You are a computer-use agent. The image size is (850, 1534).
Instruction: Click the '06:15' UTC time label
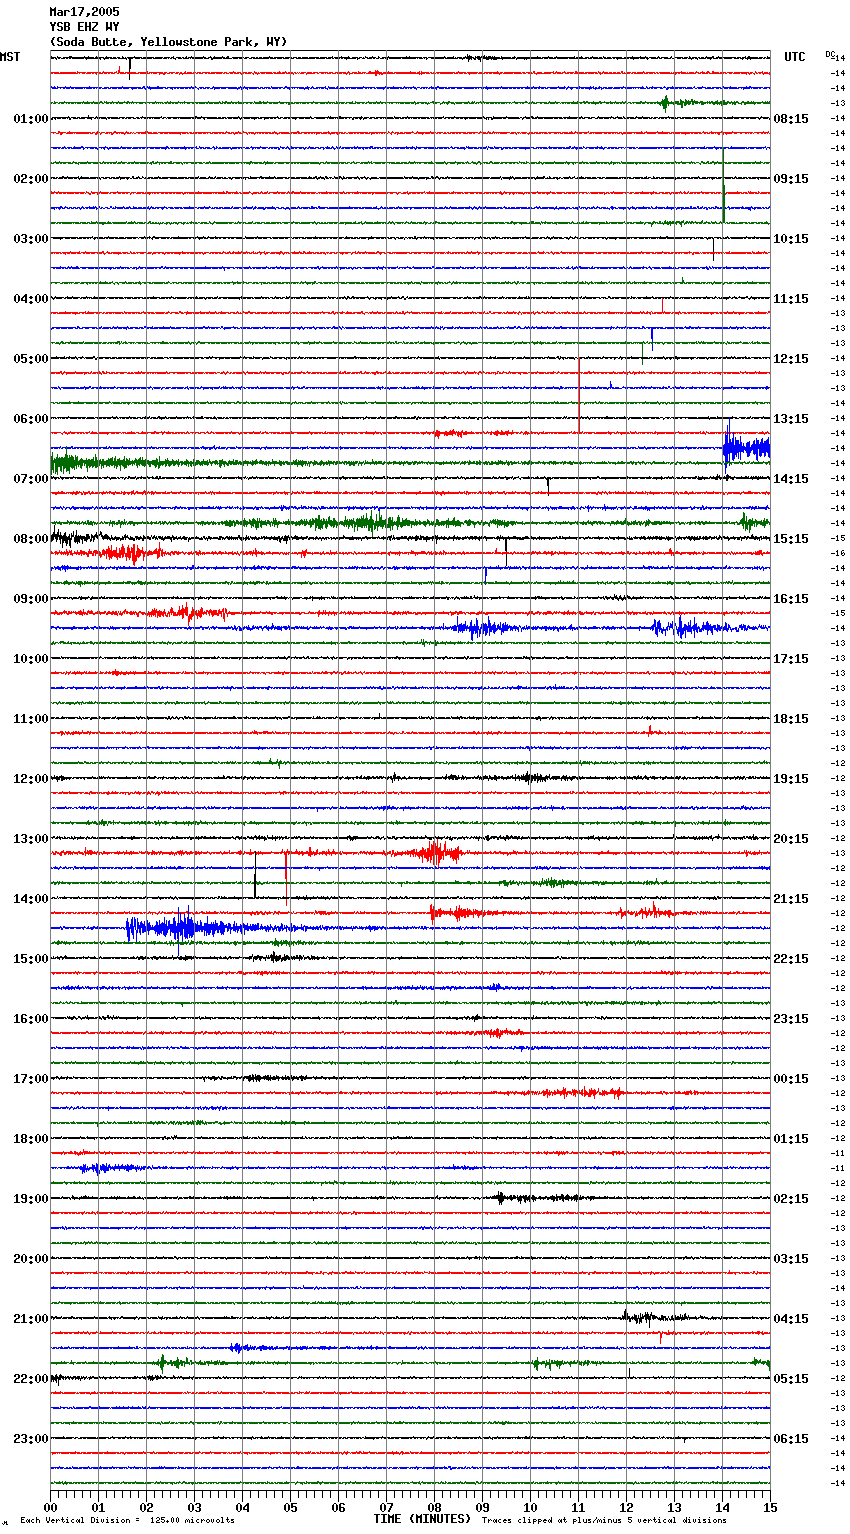click(791, 1439)
